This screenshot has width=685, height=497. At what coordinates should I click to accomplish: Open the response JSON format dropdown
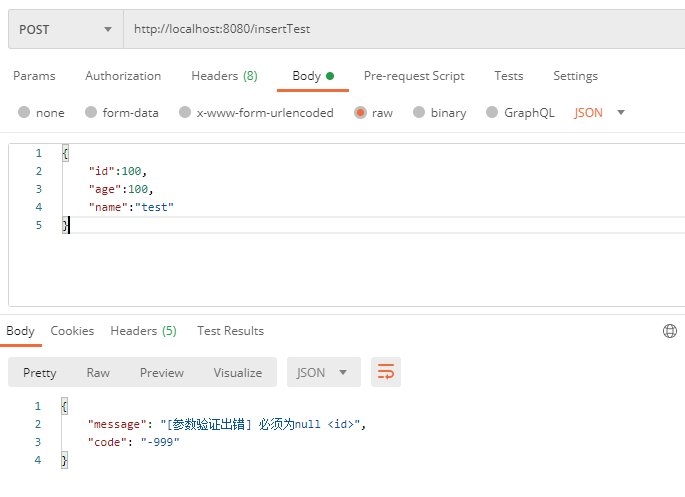324,372
